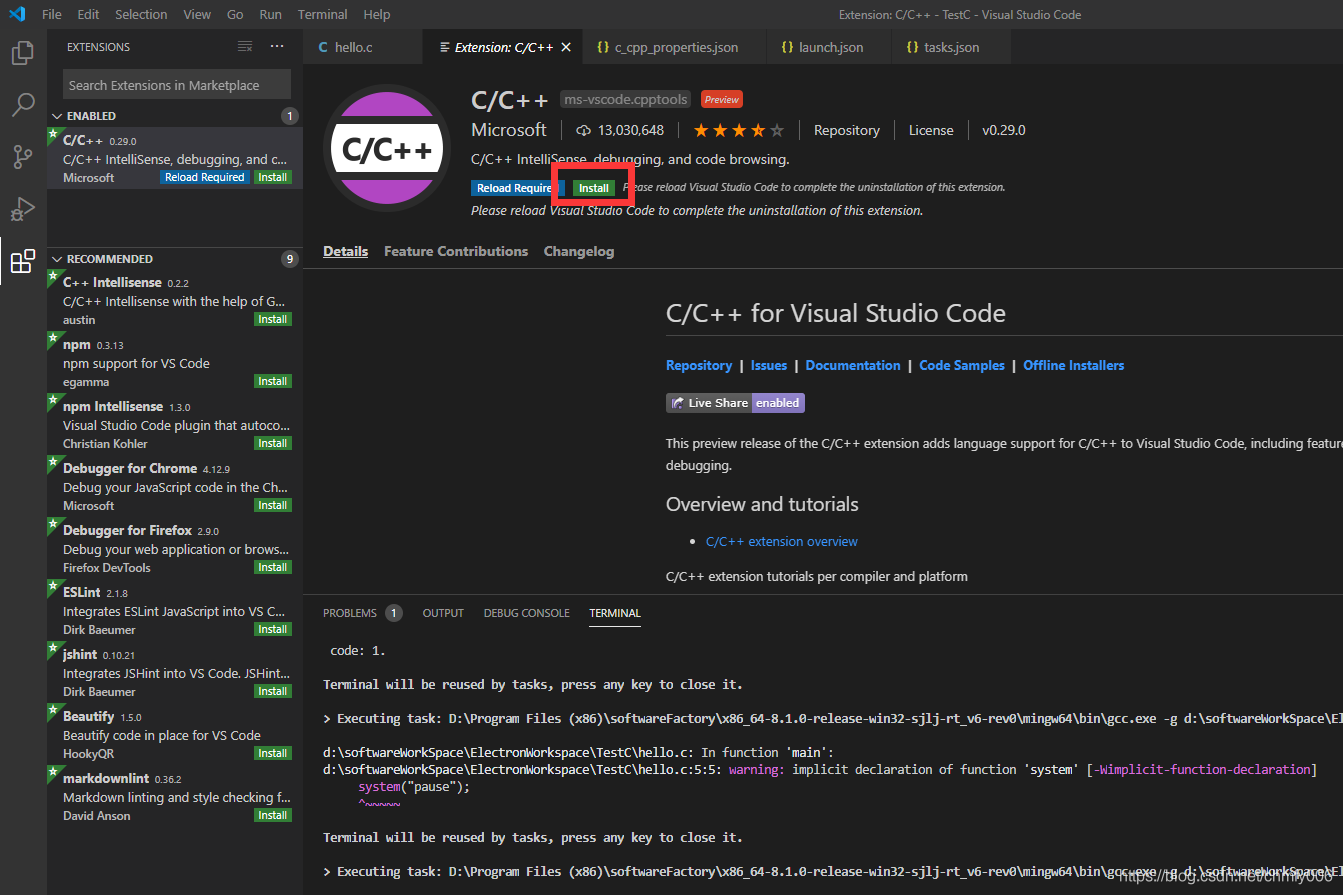Select the ESLint extension list item
The height and width of the screenshot is (895, 1343).
point(175,610)
